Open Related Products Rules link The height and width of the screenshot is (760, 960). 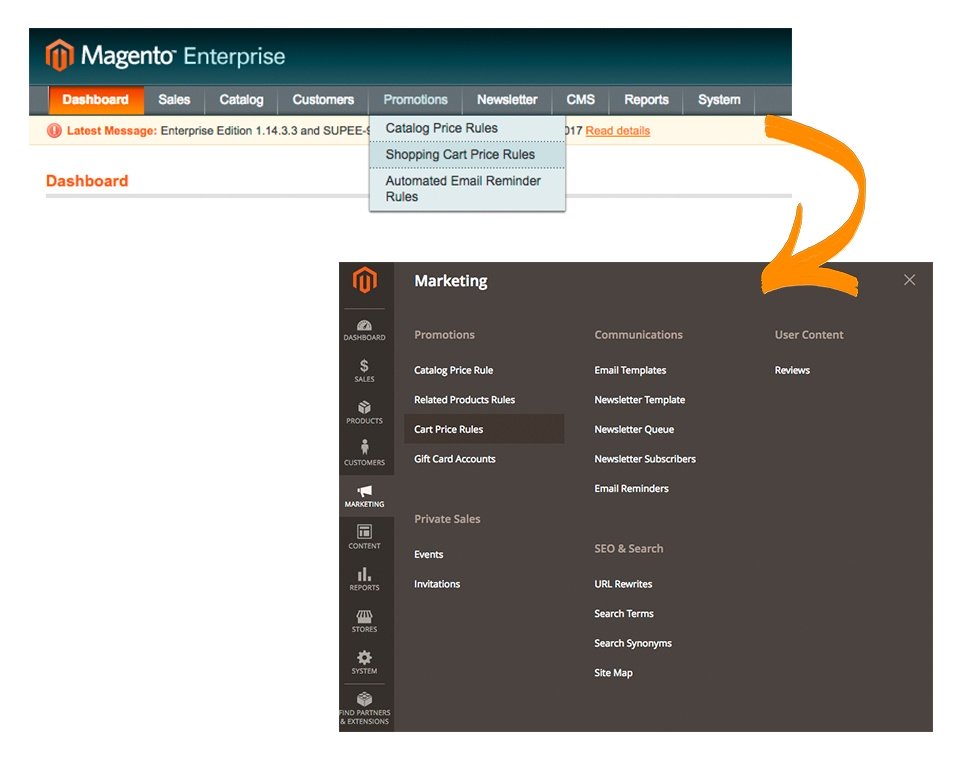465,399
